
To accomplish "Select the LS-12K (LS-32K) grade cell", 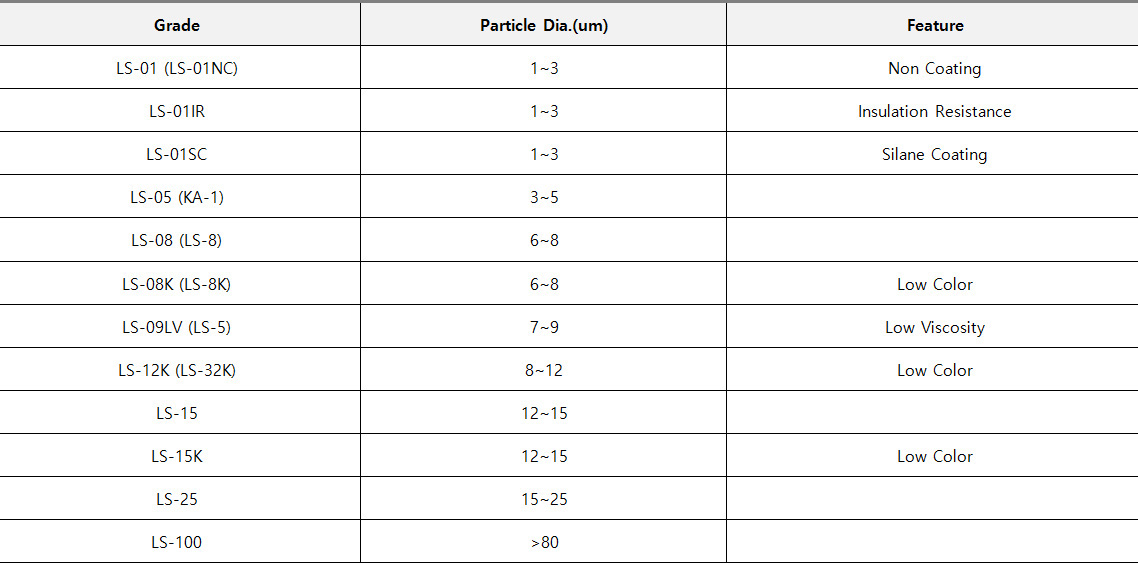I will pos(177,370).
